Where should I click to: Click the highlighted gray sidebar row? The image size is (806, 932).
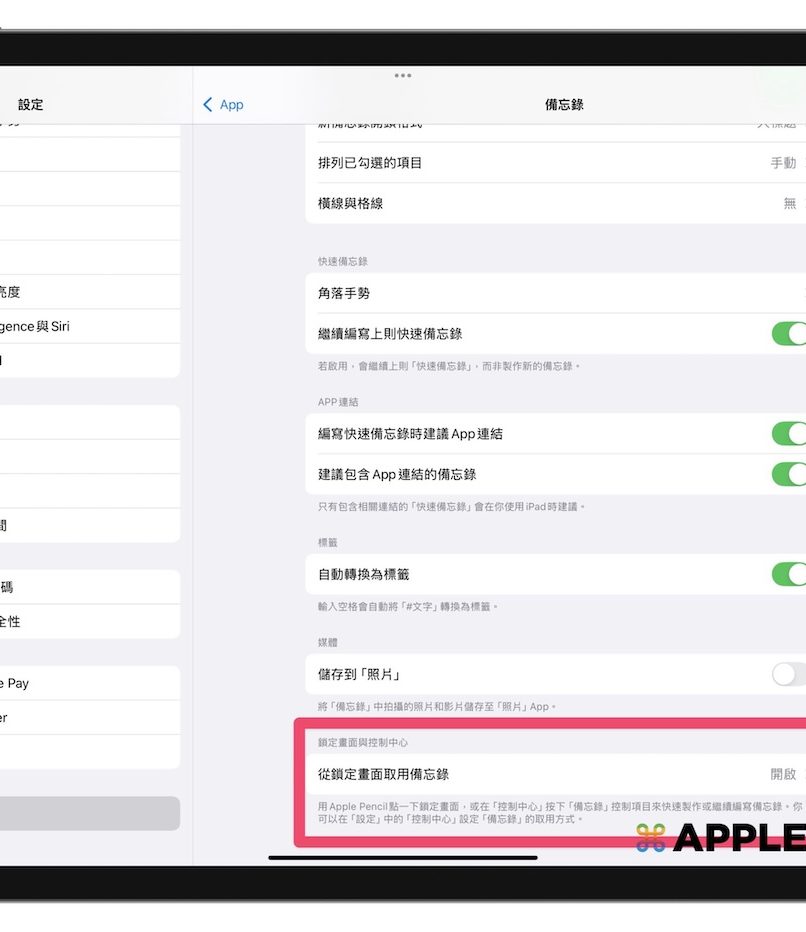(x=90, y=813)
